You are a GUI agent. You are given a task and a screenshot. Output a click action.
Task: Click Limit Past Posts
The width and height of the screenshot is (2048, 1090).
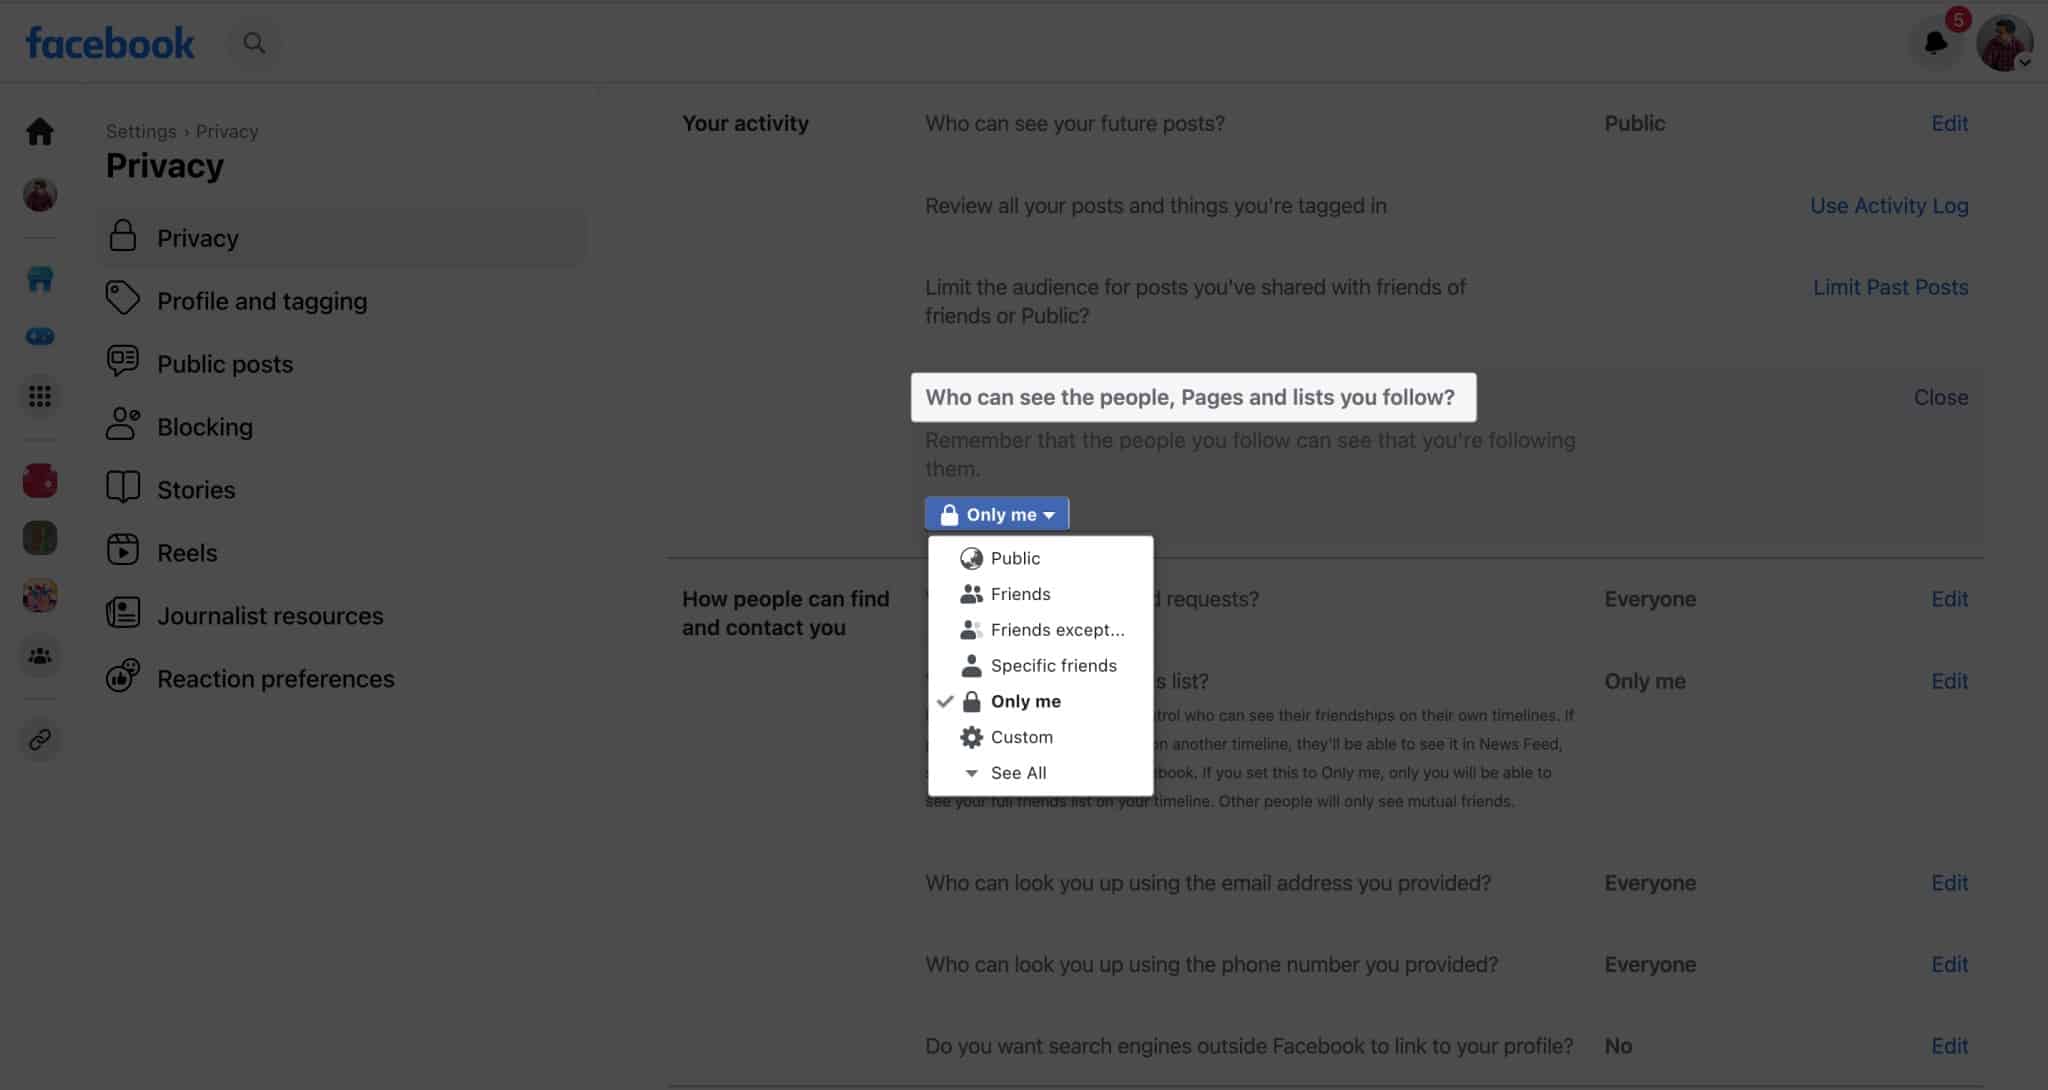(1890, 287)
